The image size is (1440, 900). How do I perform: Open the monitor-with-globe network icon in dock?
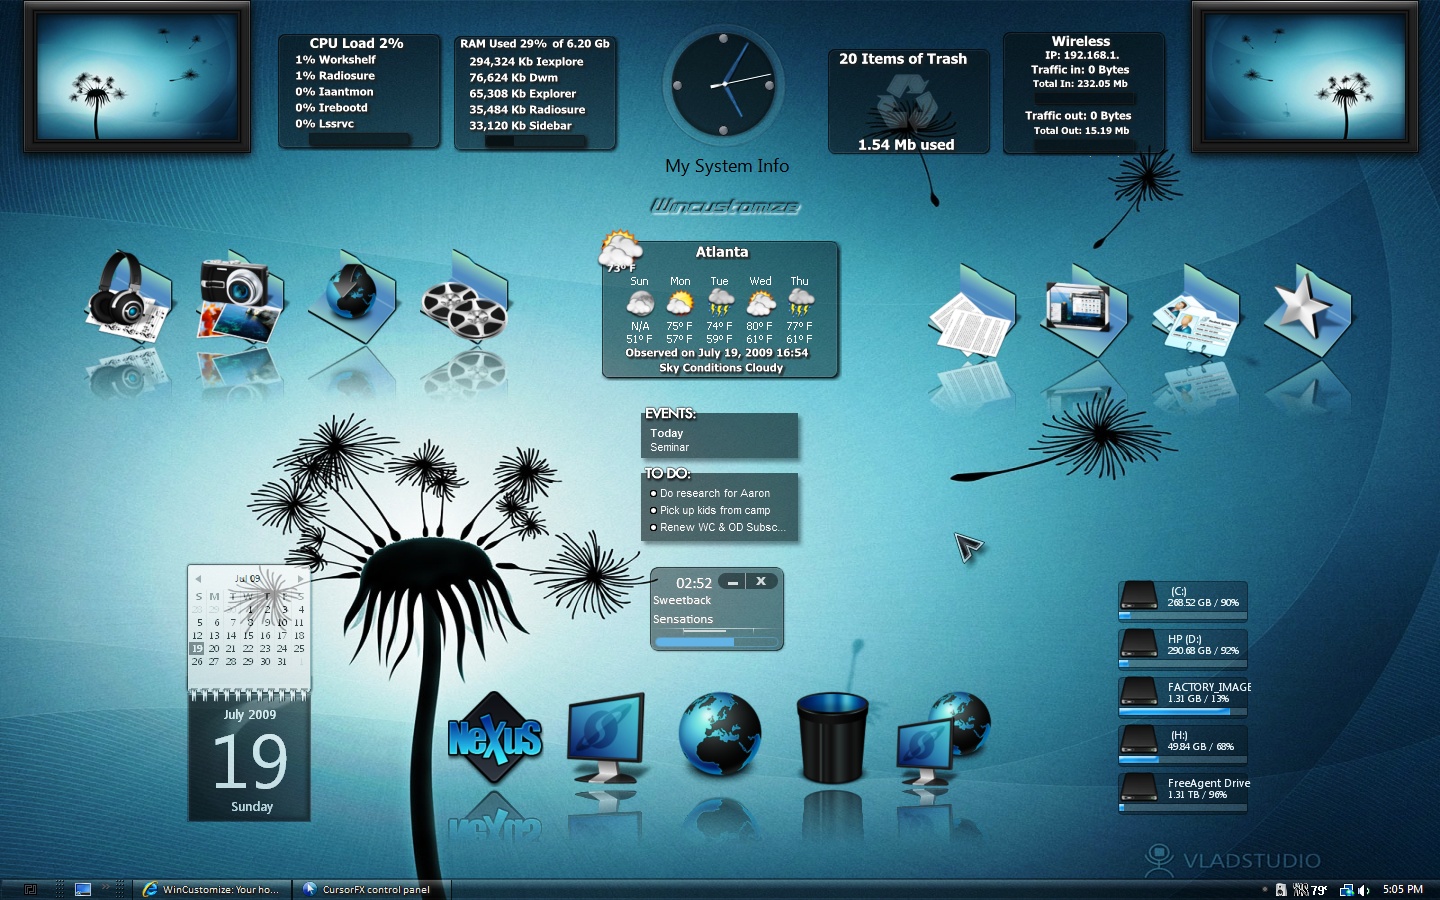coord(944,738)
